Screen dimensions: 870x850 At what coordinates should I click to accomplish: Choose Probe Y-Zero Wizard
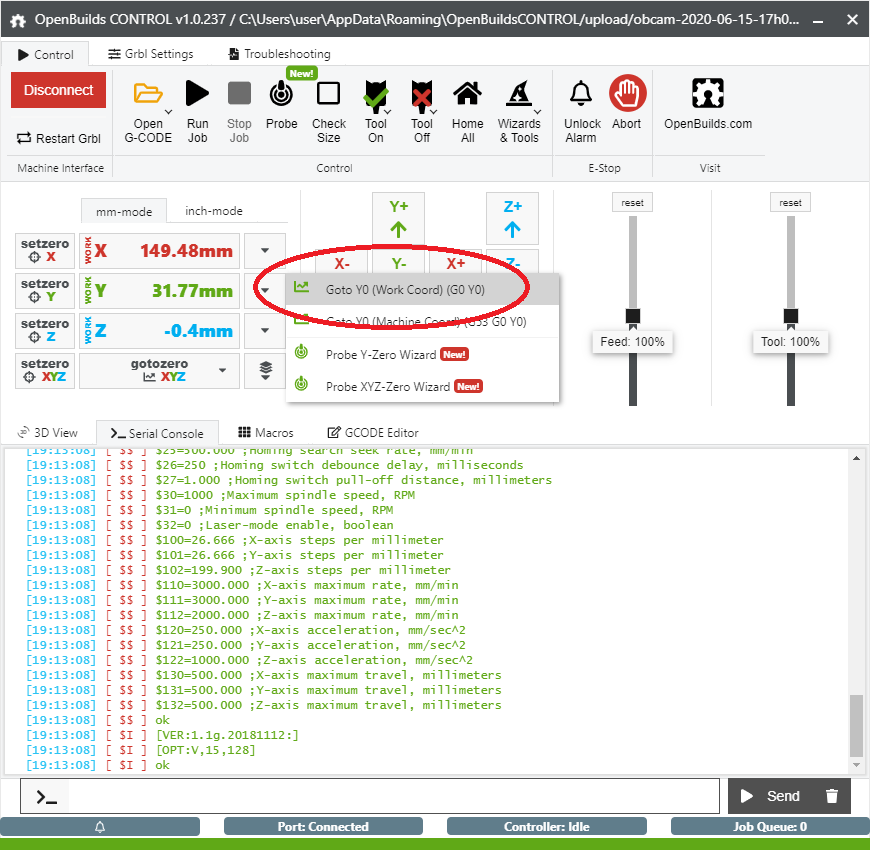click(x=422, y=354)
